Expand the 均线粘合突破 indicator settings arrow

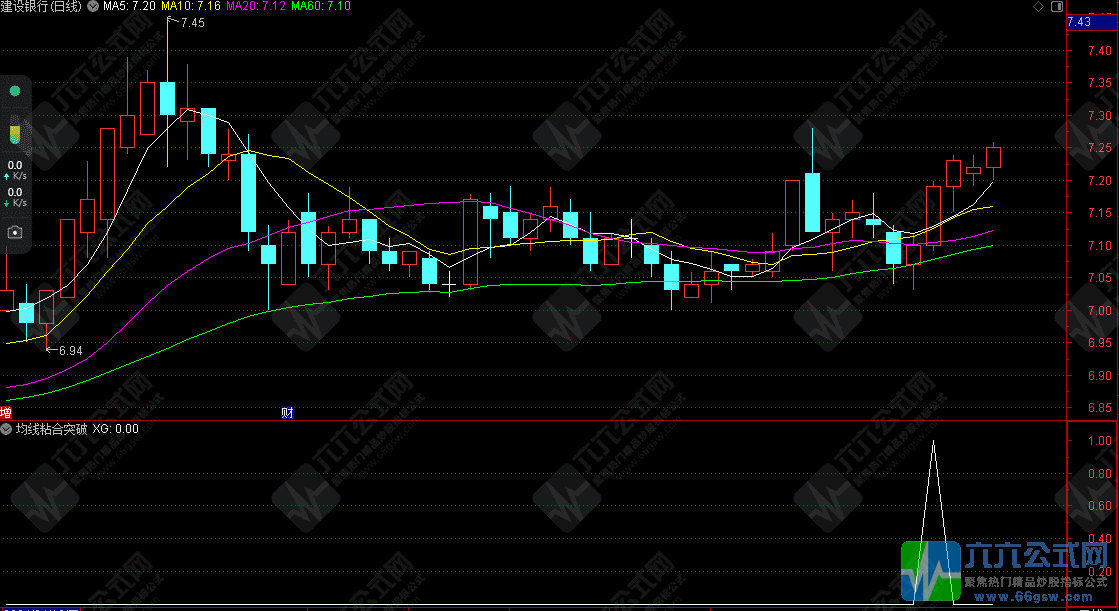tap(6, 429)
